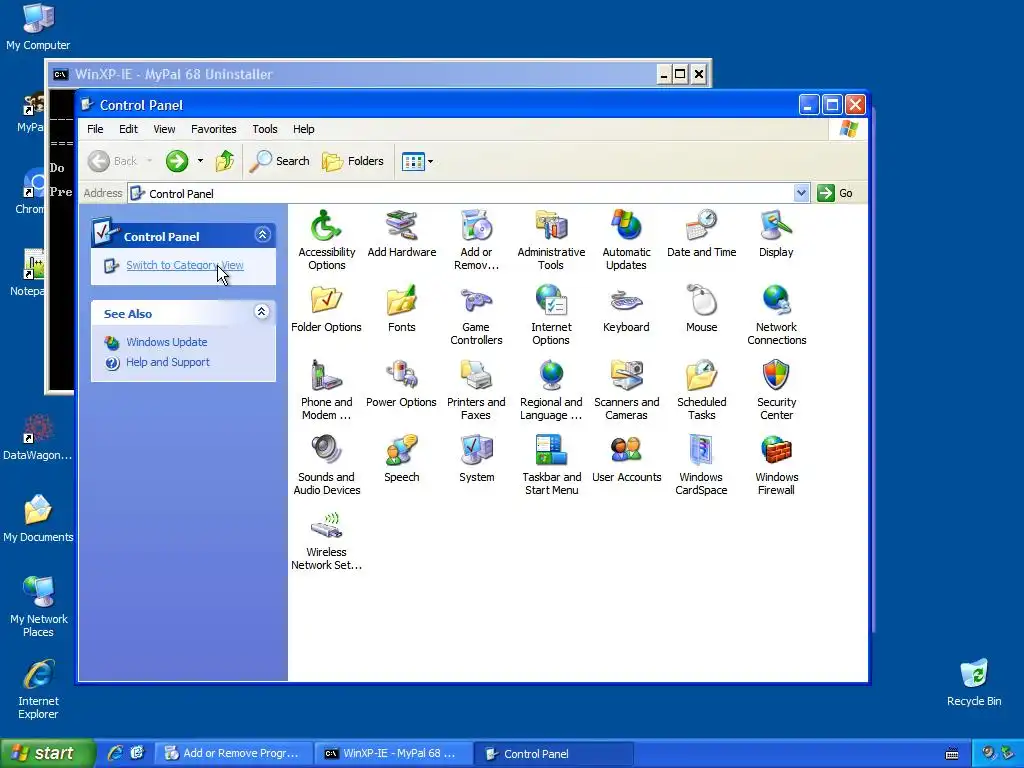
Task: Open the Edit menu
Action: pyautogui.click(x=128, y=129)
